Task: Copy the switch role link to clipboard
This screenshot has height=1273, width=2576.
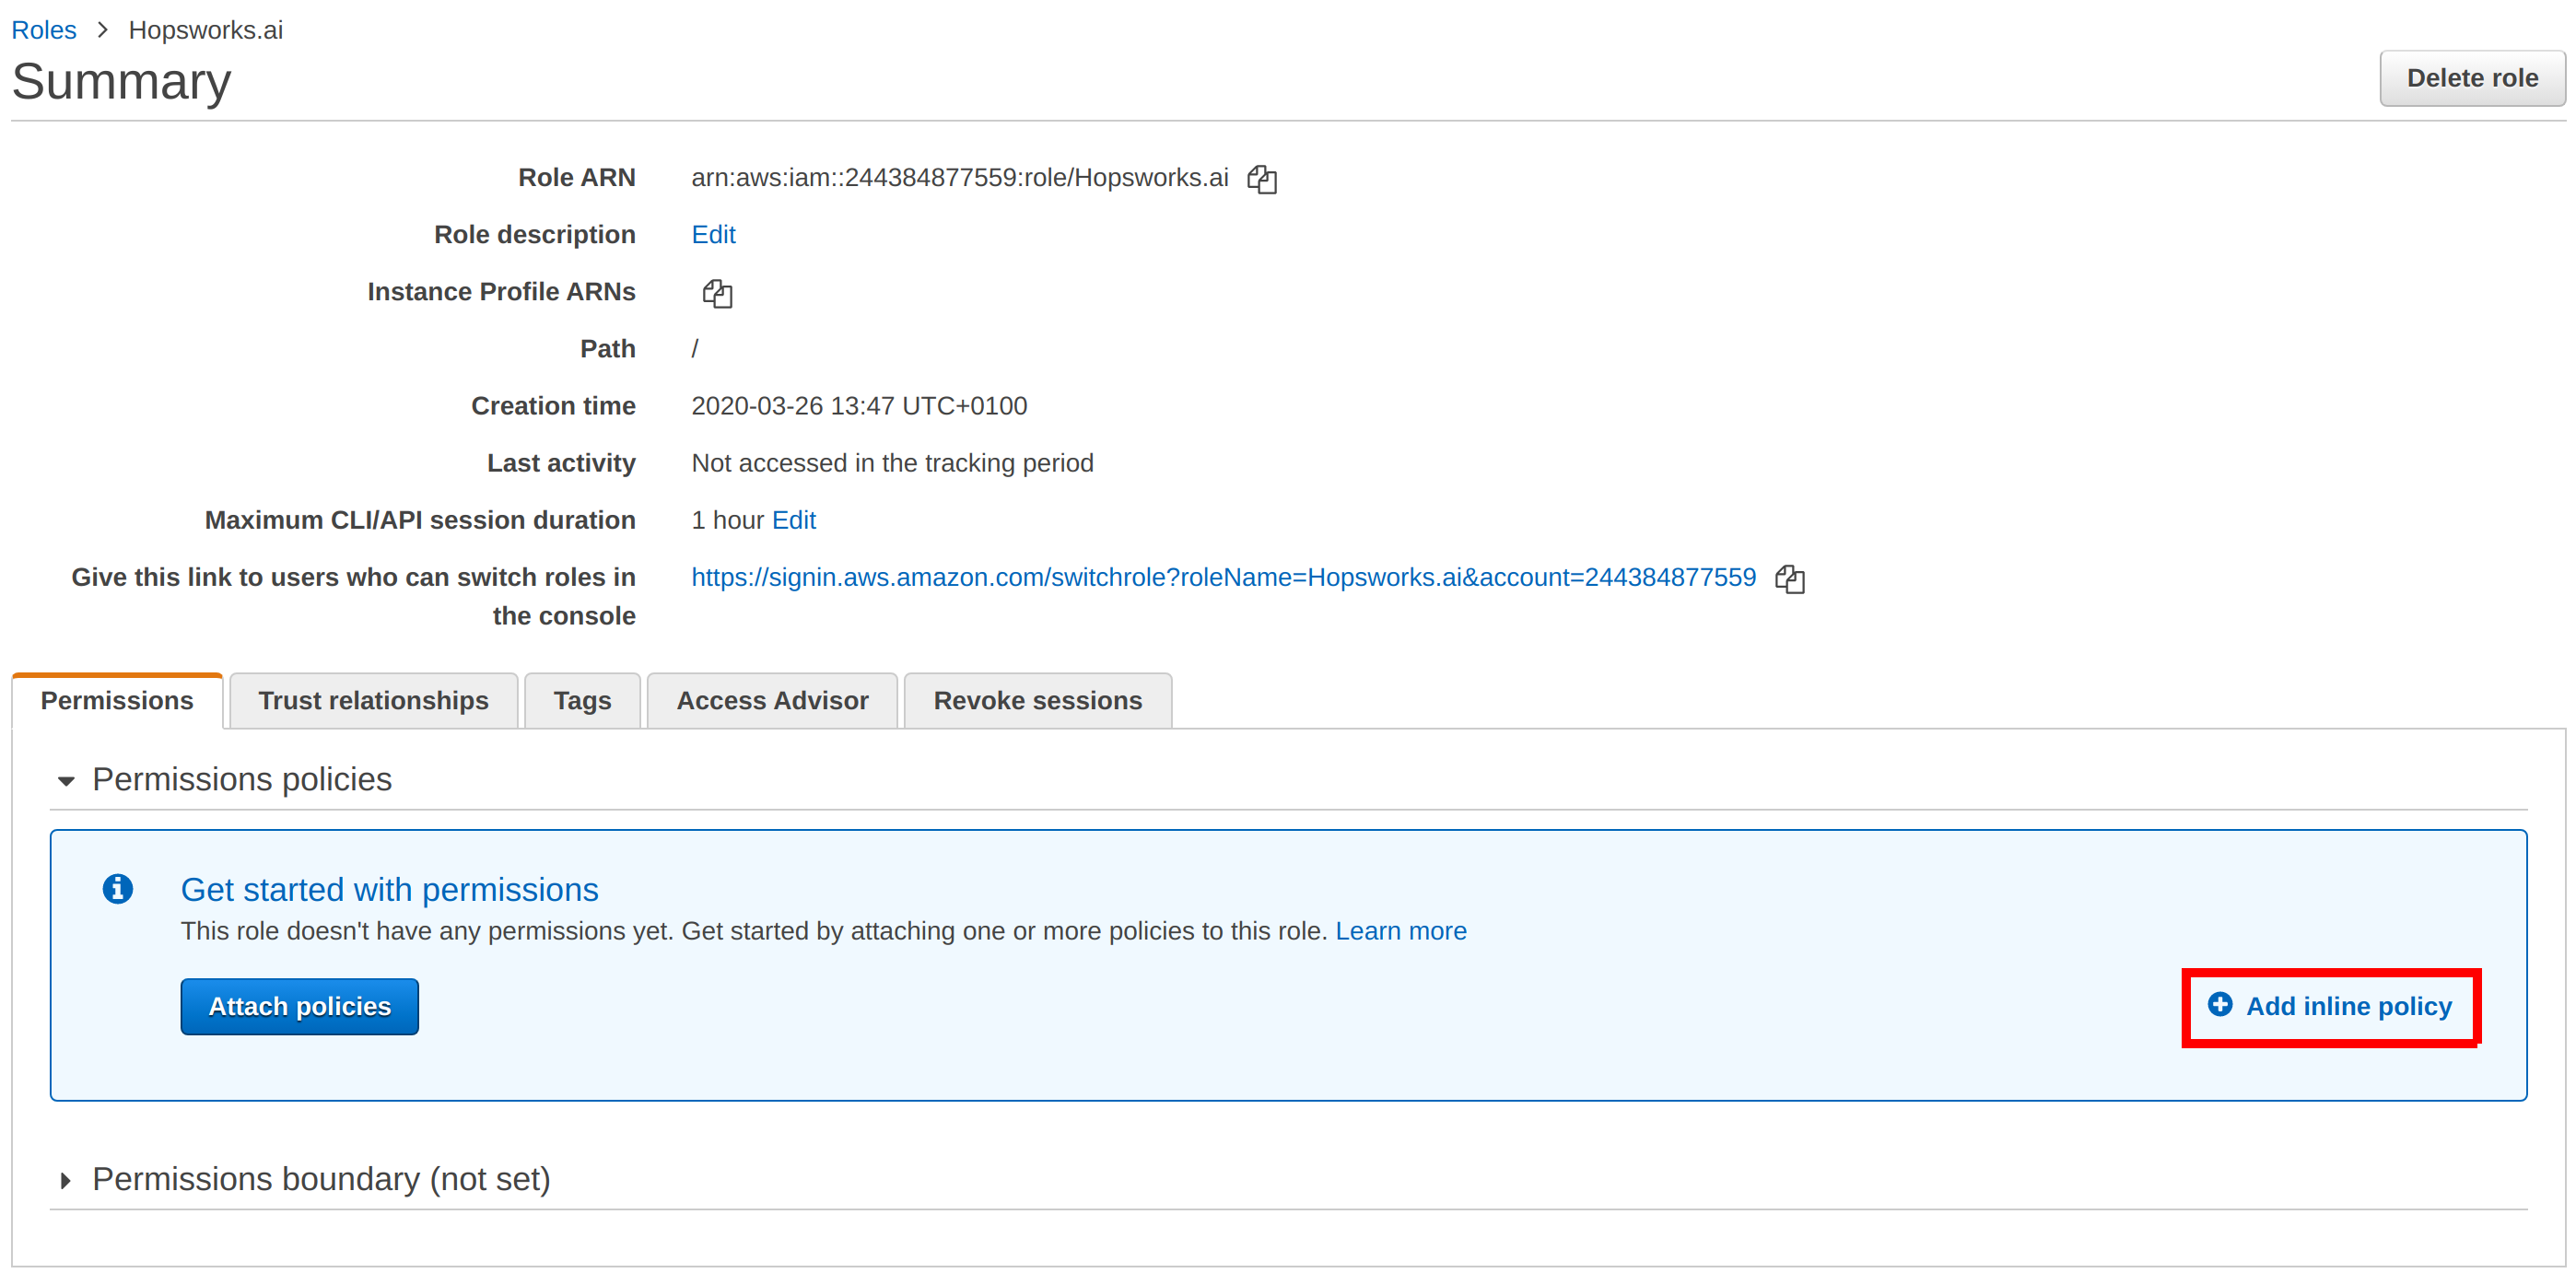Action: [x=1789, y=579]
